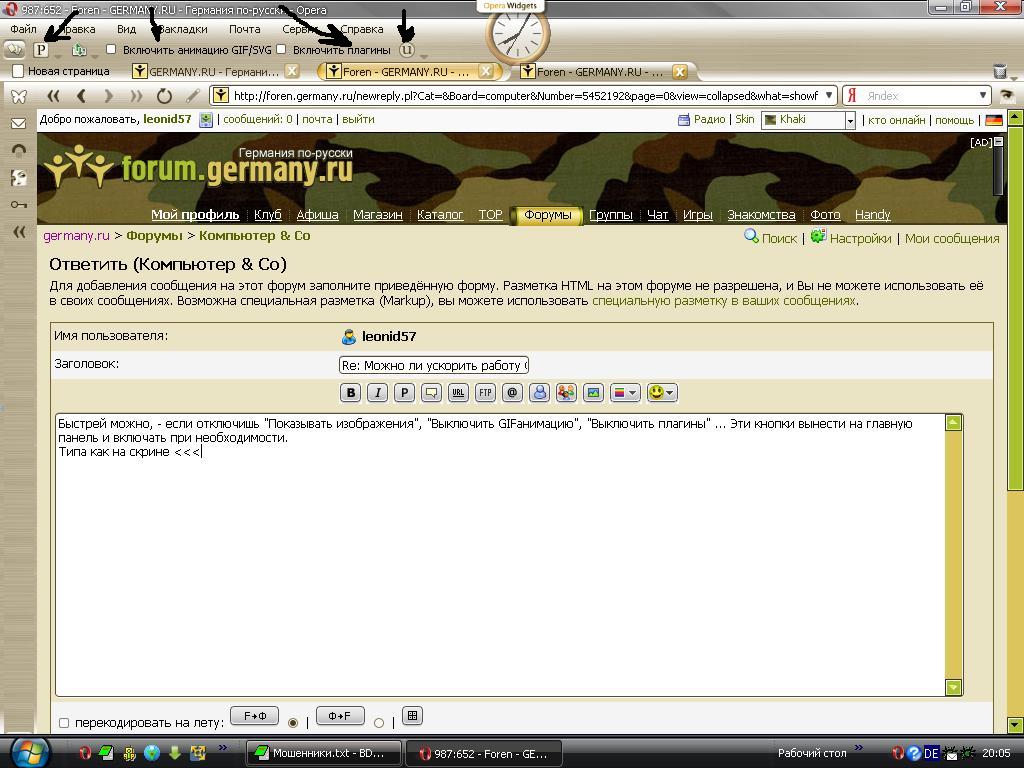This screenshot has height=768, width=1024.
Task: Open the mail panel from the sidebar envelope icon
Action: 18,123
